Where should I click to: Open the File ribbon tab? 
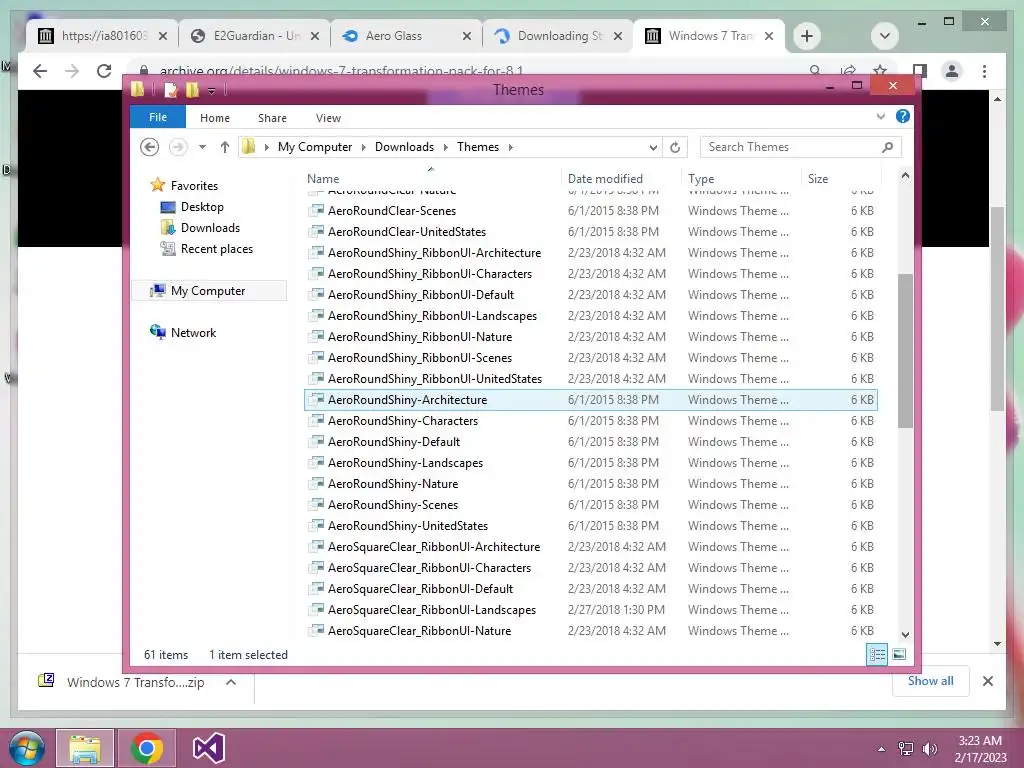[158, 118]
